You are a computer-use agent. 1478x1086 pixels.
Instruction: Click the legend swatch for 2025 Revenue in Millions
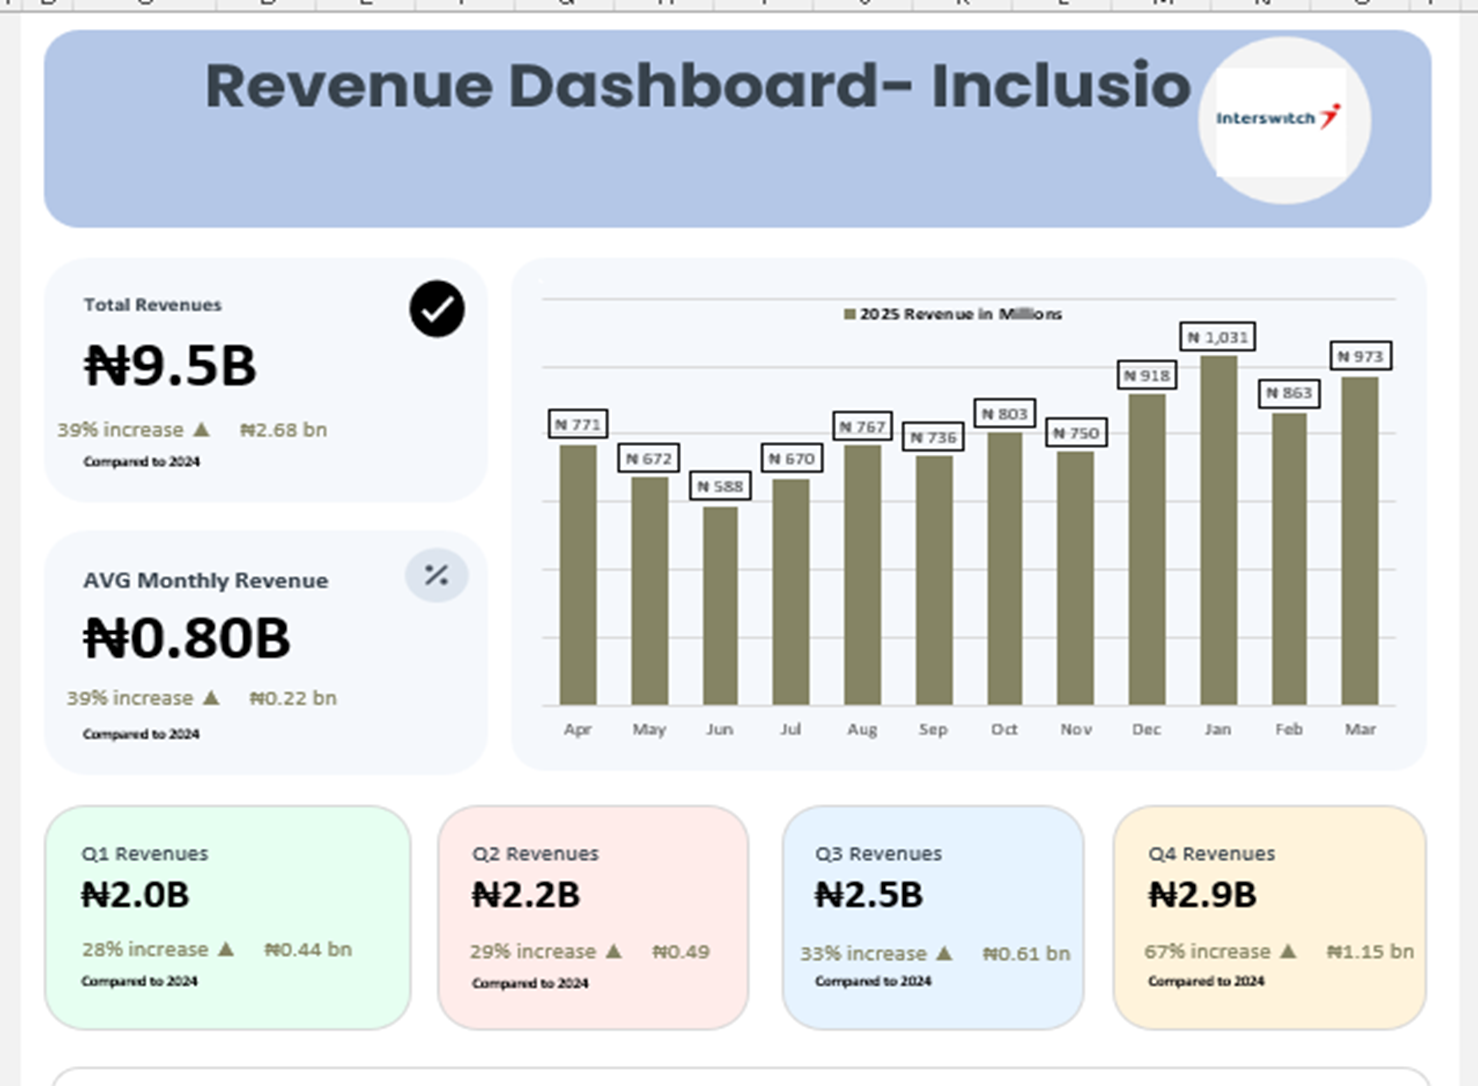850,314
